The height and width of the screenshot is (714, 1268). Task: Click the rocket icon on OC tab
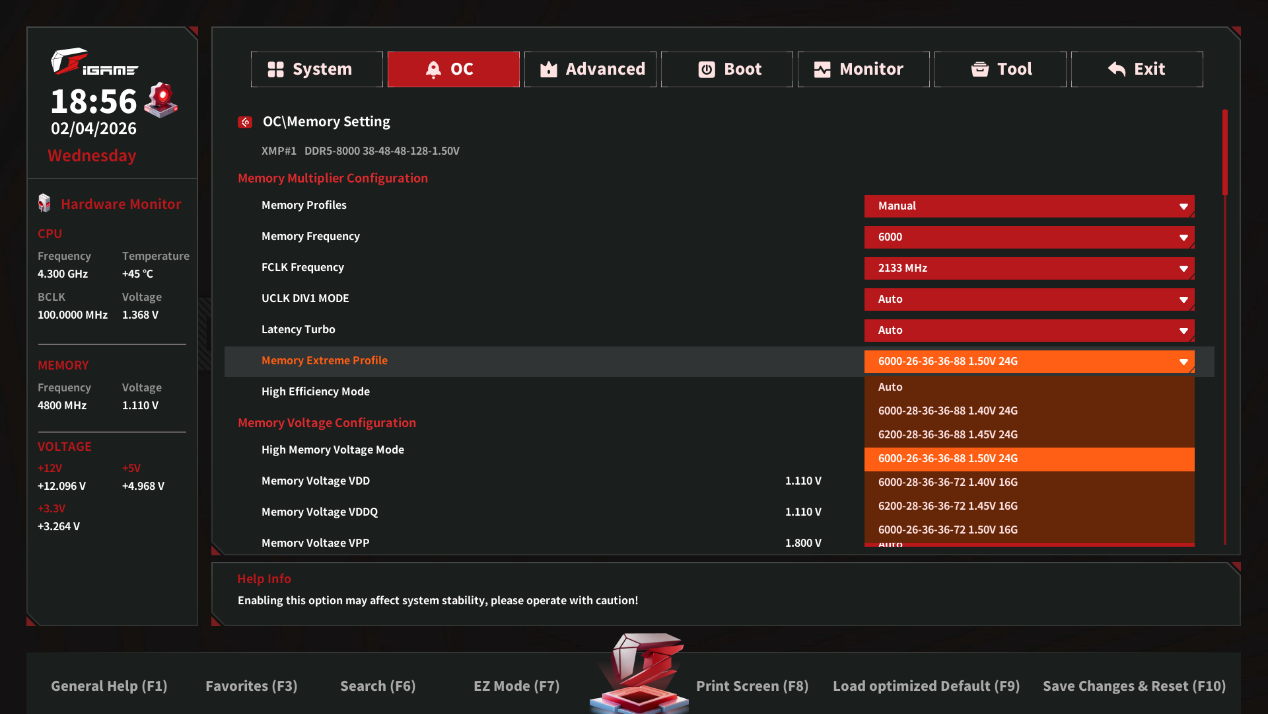click(433, 69)
